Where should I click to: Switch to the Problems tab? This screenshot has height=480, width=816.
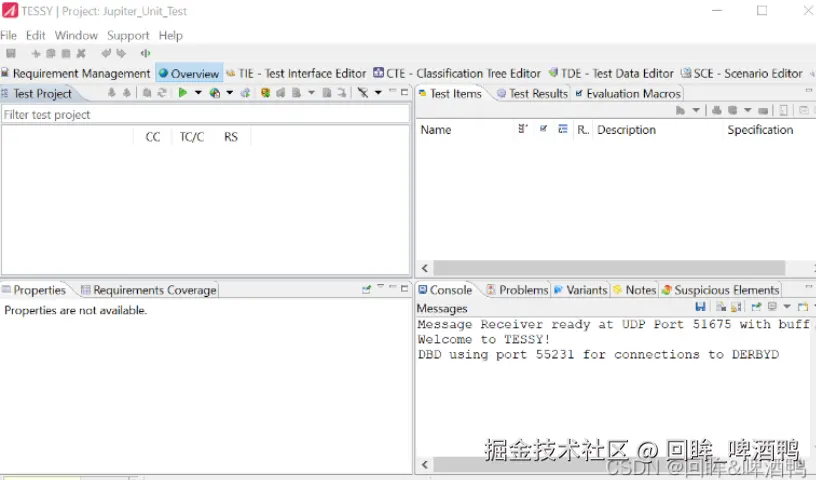[517, 290]
